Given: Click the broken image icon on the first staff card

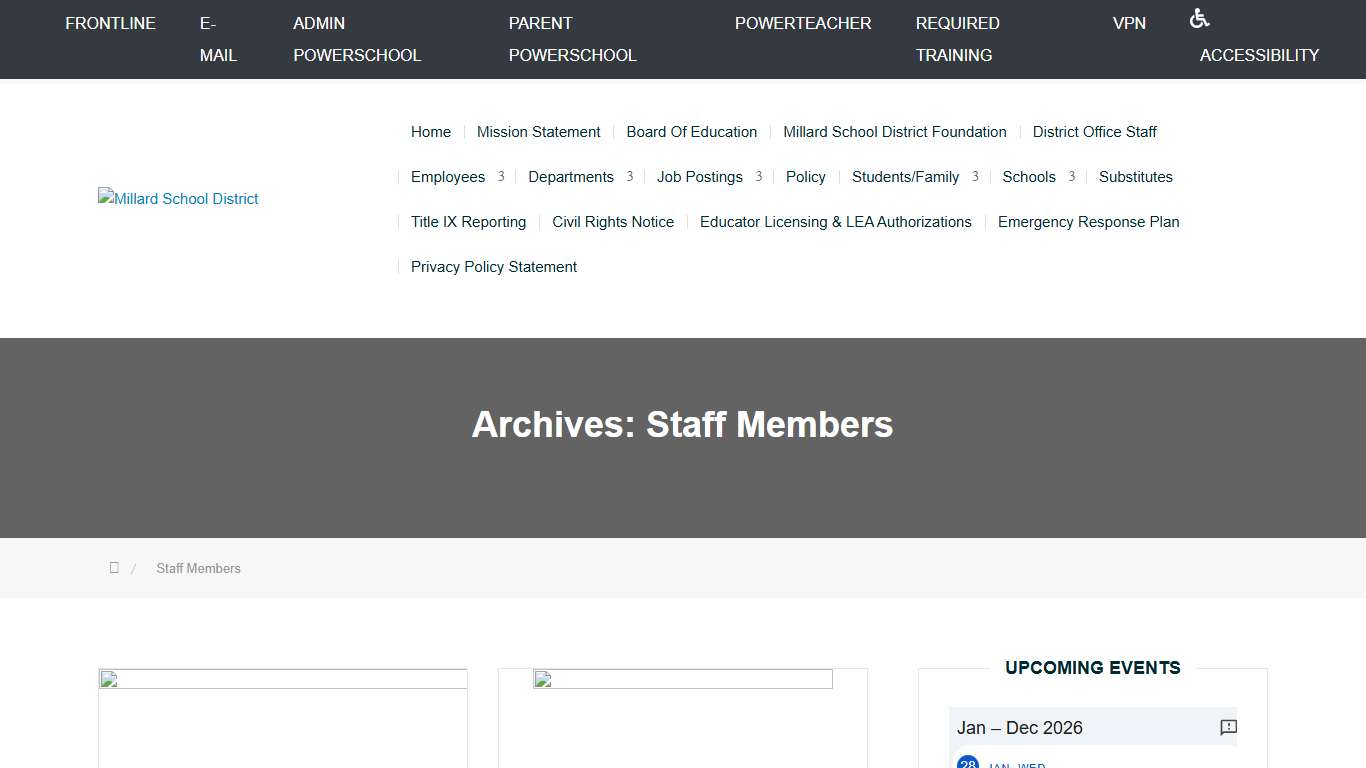Looking at the screenshot, I should tap(109, 678).
